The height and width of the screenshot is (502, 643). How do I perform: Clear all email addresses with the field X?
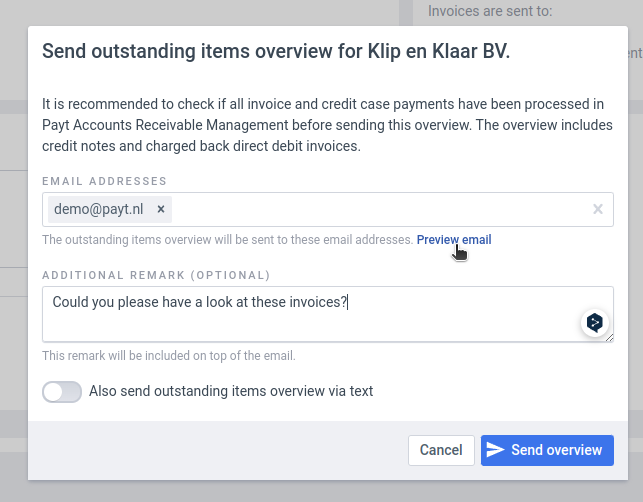[597, 209]
